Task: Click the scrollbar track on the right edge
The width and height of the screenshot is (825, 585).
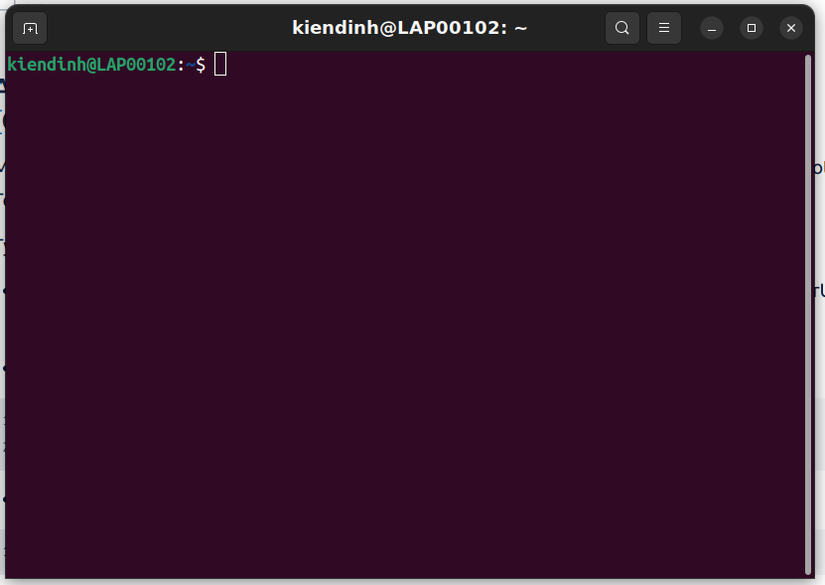Action: point(806,300)
